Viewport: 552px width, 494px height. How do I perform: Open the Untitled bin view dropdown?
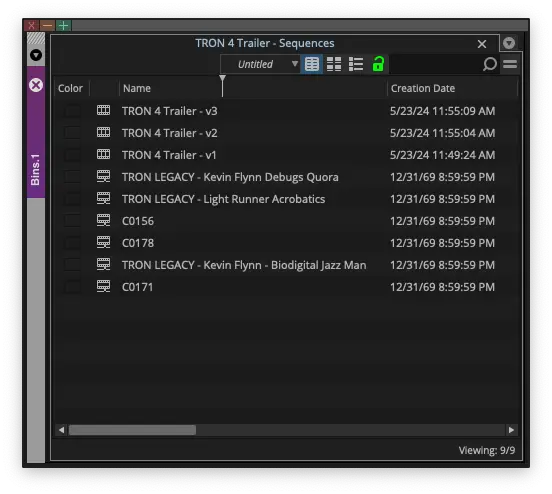pos(260,64)
